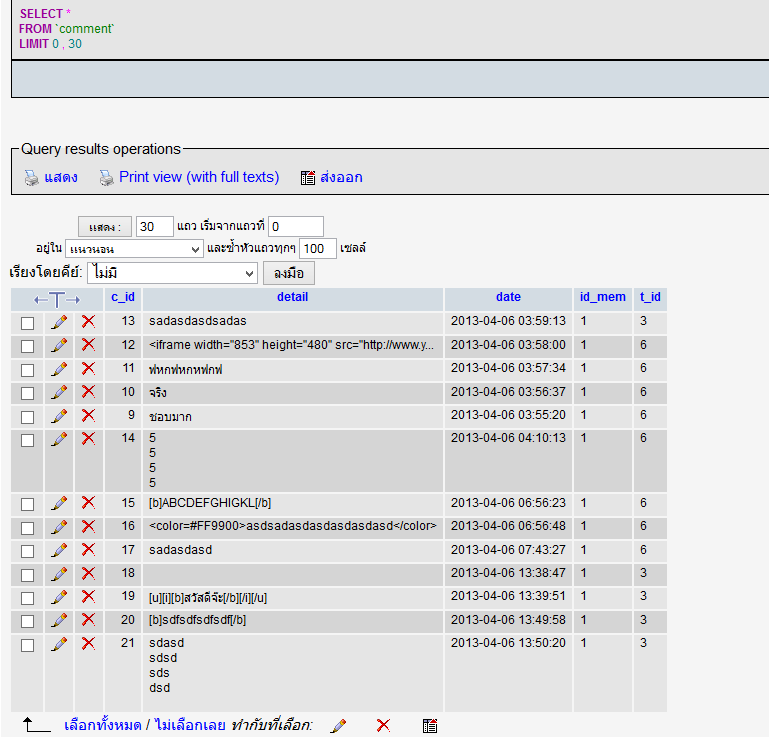Sort by date column header

click(x=508, y=297)
